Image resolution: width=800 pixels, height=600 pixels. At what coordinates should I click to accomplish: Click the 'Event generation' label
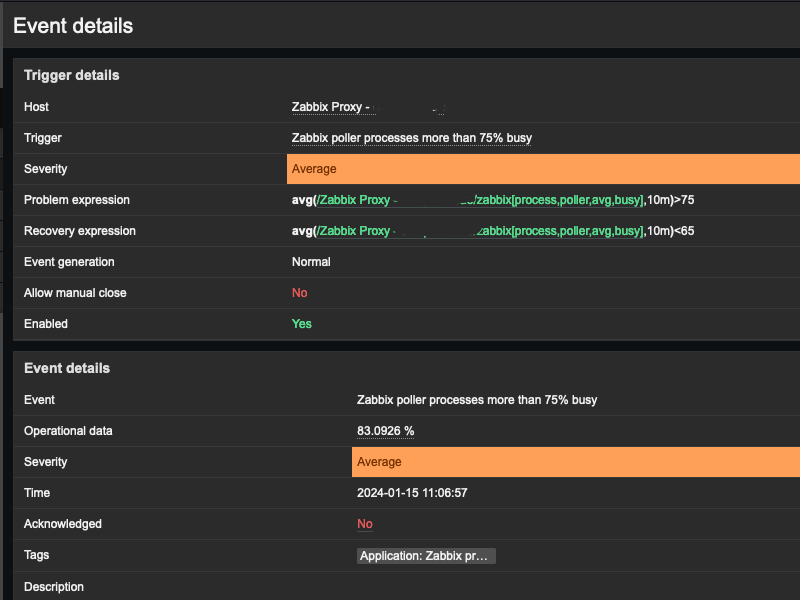click(x=69, y=262)
